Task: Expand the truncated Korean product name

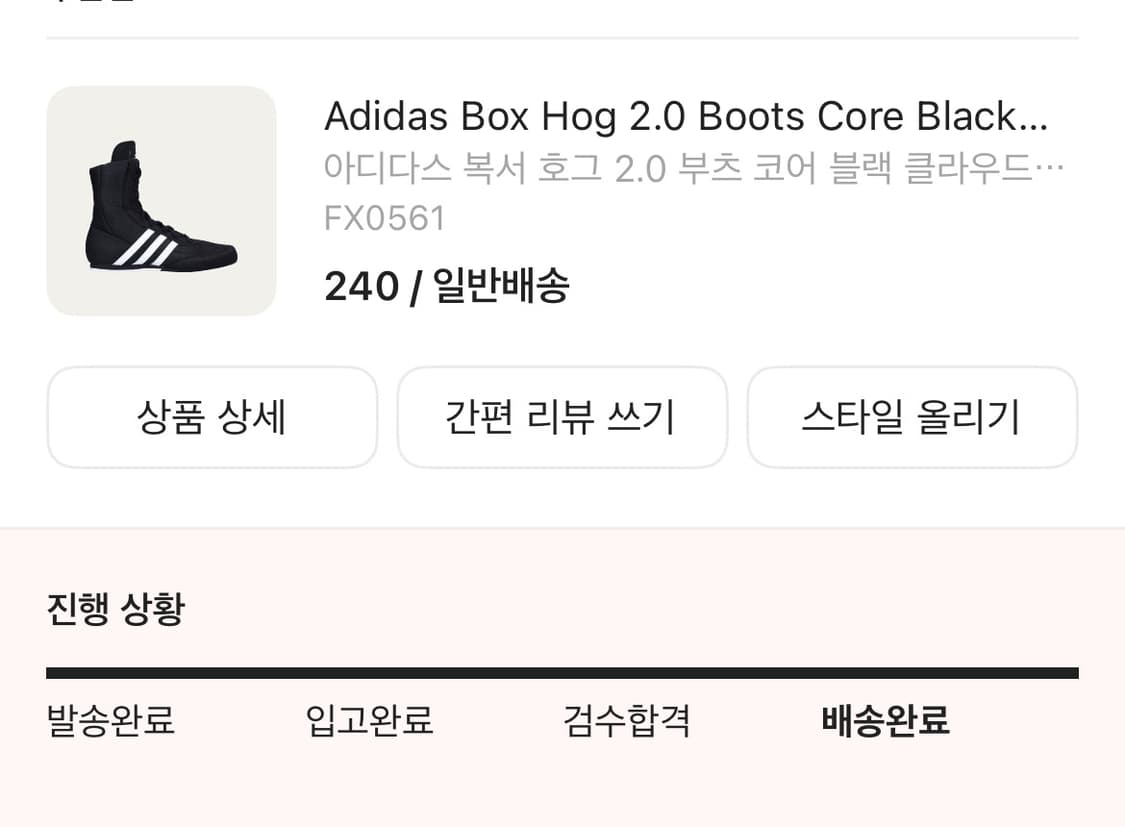Action: (x=694, y=167)
